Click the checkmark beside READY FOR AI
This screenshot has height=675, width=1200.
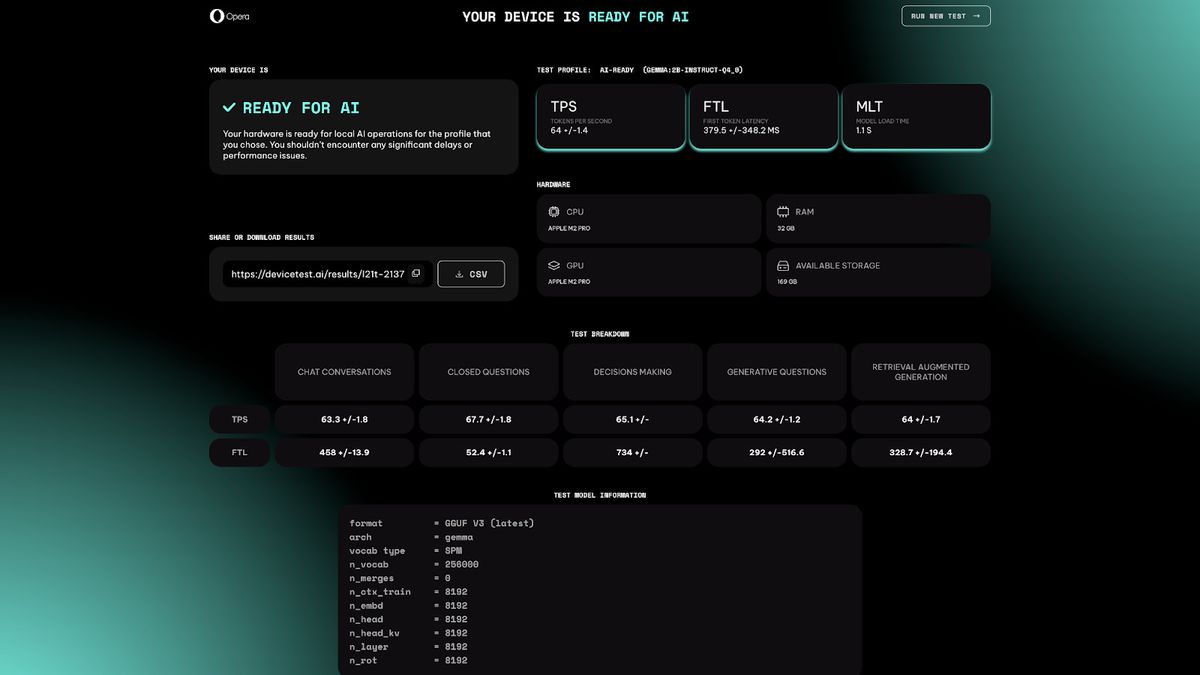[x=231, y=107]
